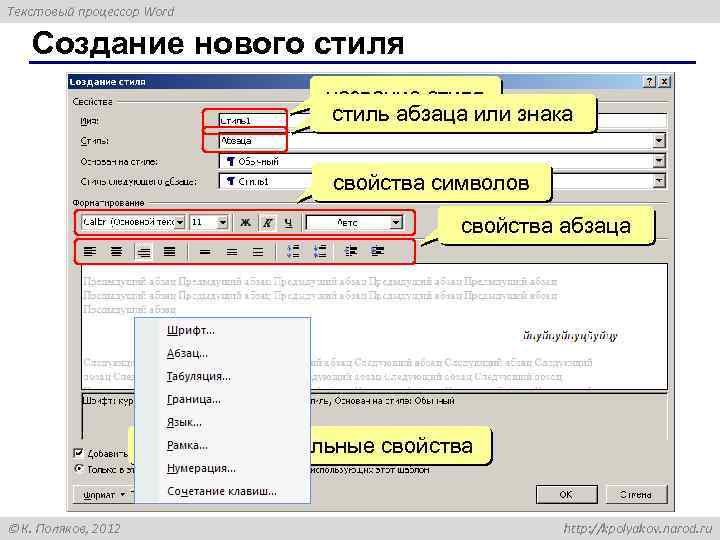Justify the paragraph text
This screenshot has width=720, height=540.
tap(169, 251)
